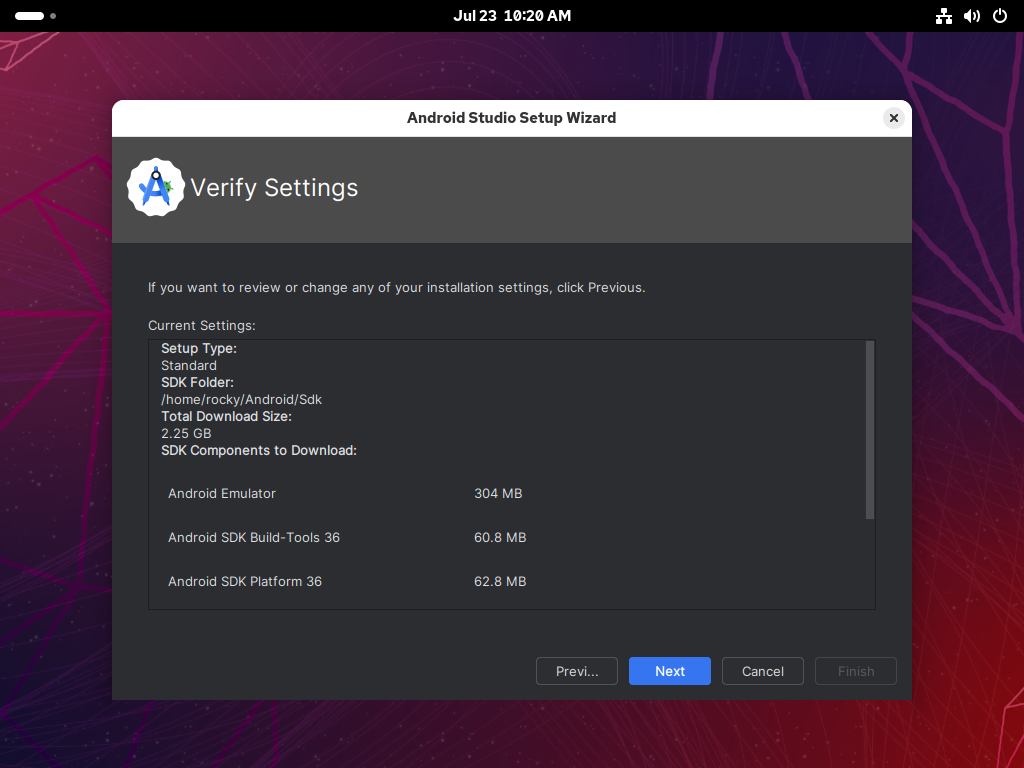Open the Activities pill in top-left corner

pyautogui.click(x=29, y=16)
